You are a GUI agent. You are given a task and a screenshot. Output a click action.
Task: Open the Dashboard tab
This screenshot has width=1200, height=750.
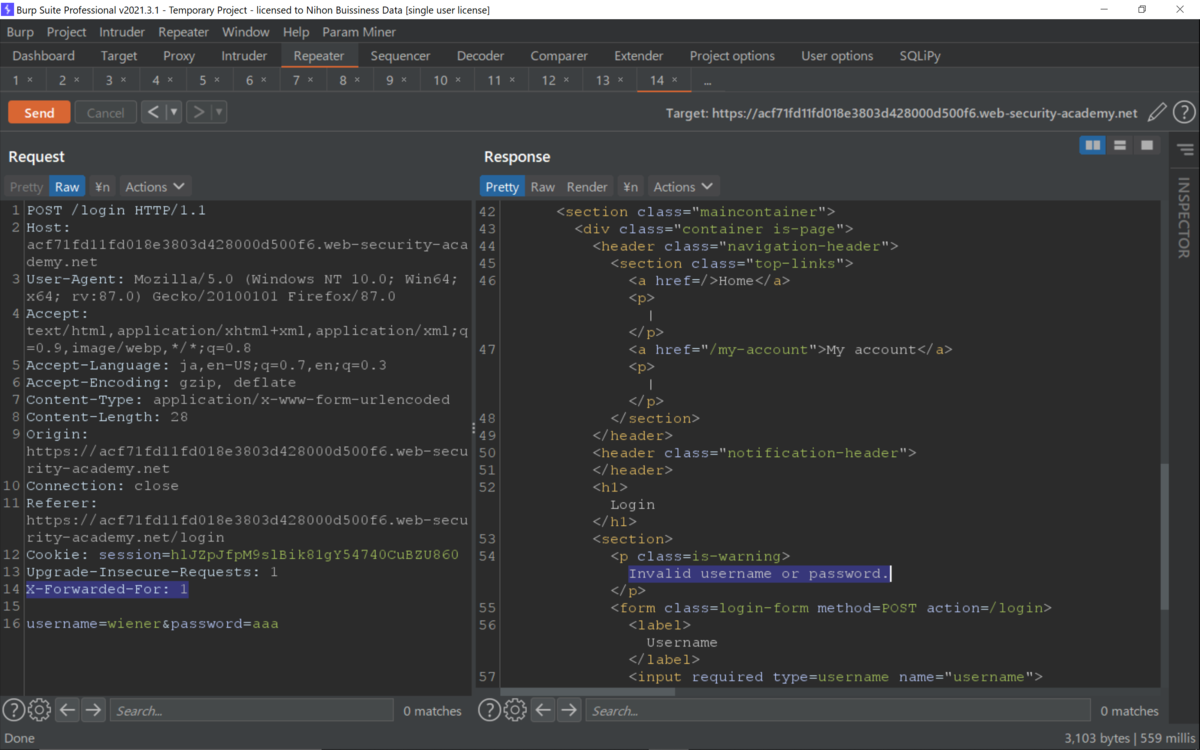click(x=44, y=56)
